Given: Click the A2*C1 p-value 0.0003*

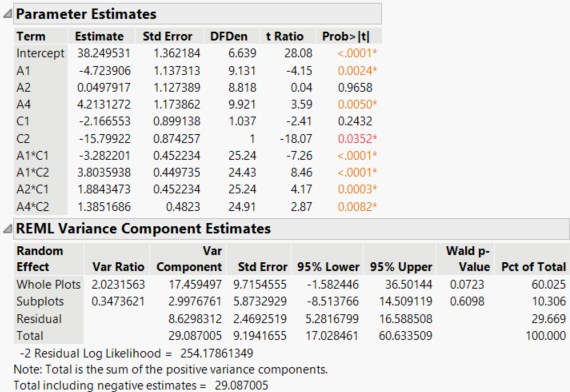Looking at the screenshot, I should click(357, 189).
